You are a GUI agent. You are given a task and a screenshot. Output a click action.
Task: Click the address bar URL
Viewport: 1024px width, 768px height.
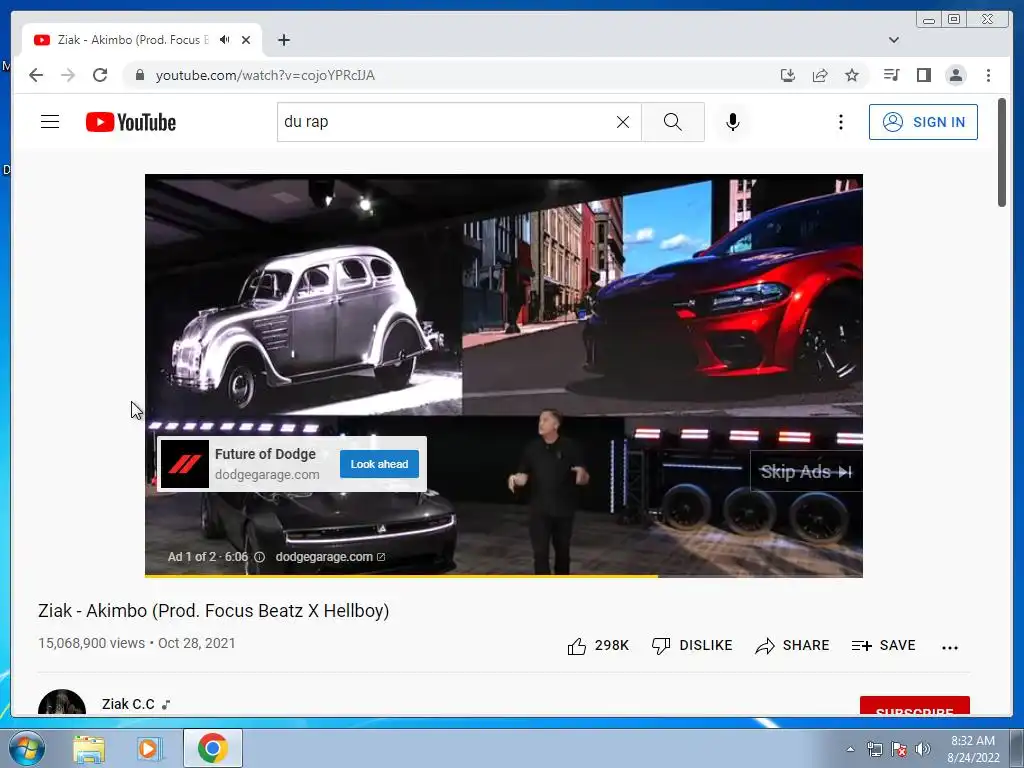265,75
